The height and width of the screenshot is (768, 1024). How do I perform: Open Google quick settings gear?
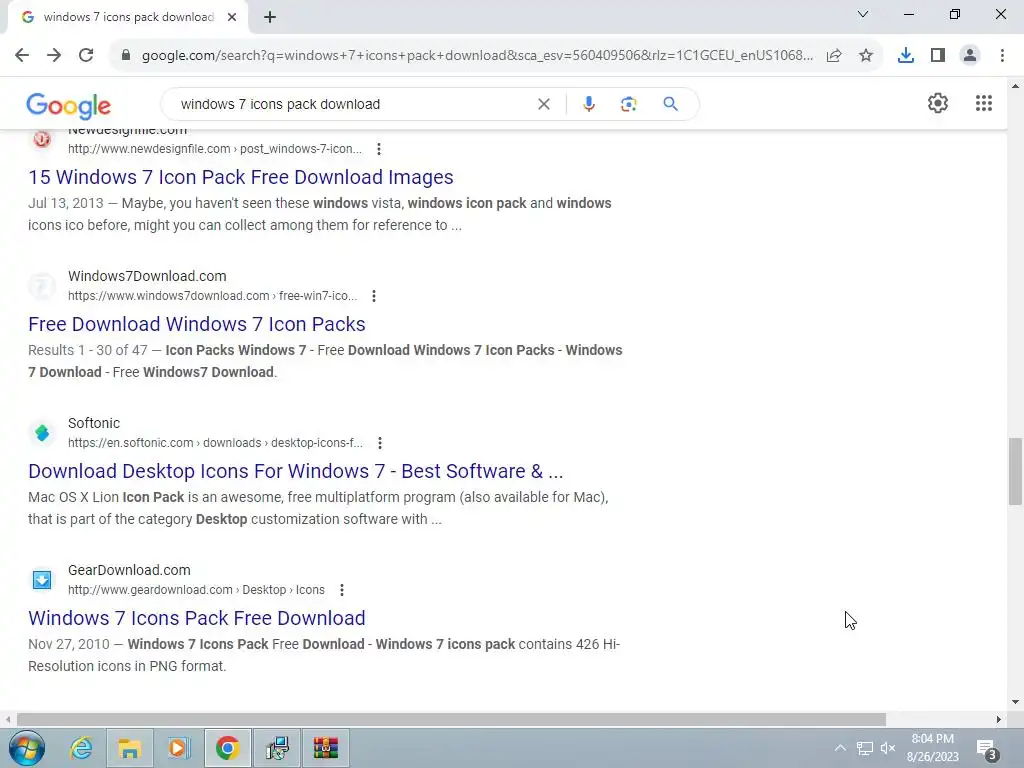click(x=938, y=103)
